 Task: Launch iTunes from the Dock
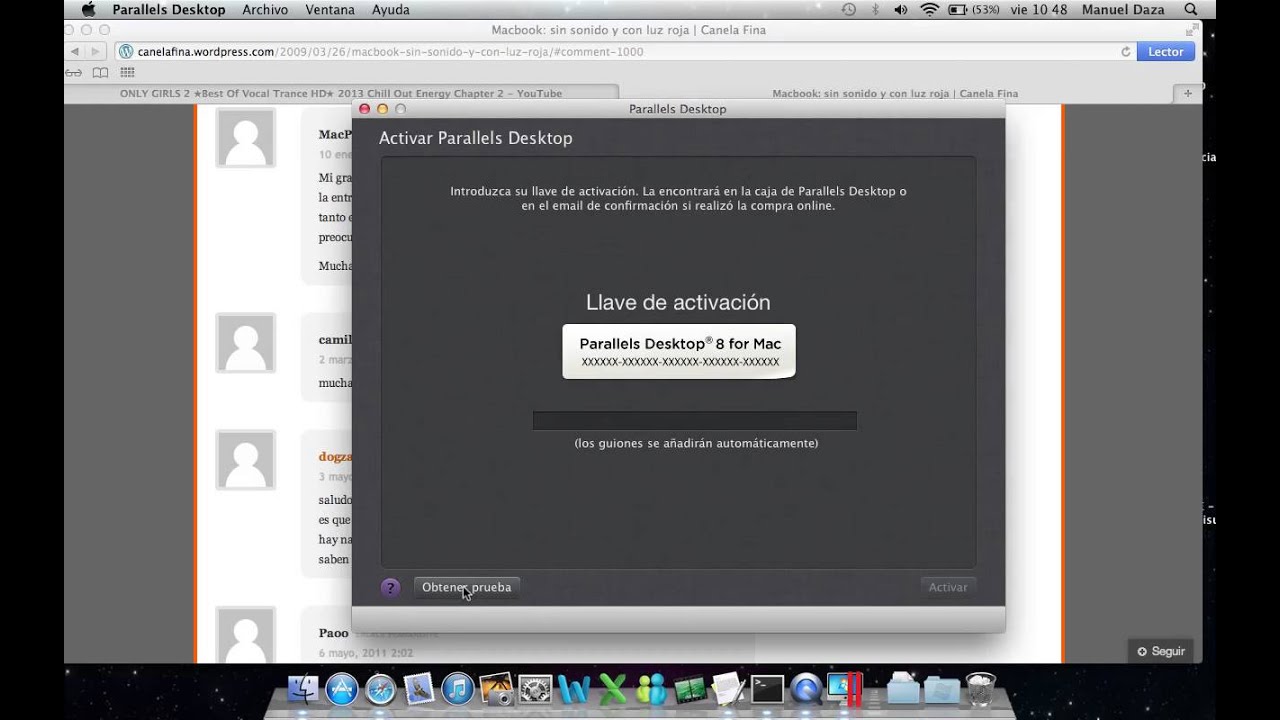458,689
